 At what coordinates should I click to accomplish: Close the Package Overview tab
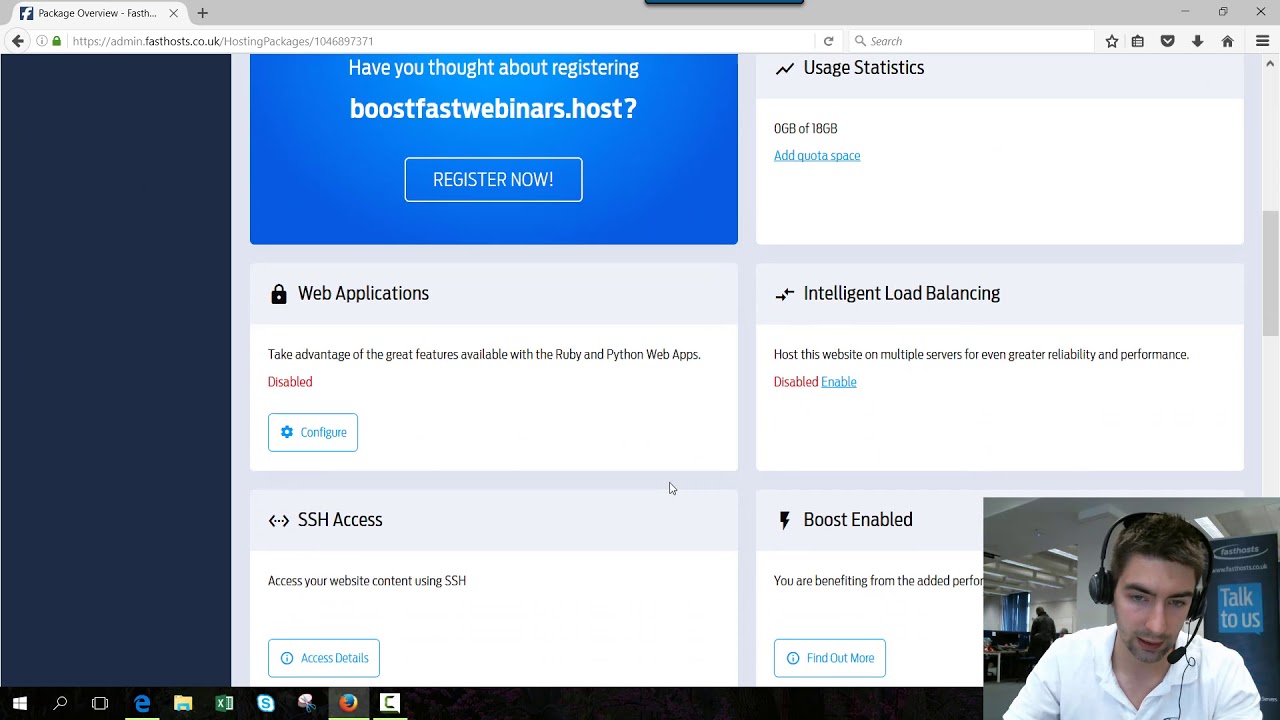coord(173,13)
